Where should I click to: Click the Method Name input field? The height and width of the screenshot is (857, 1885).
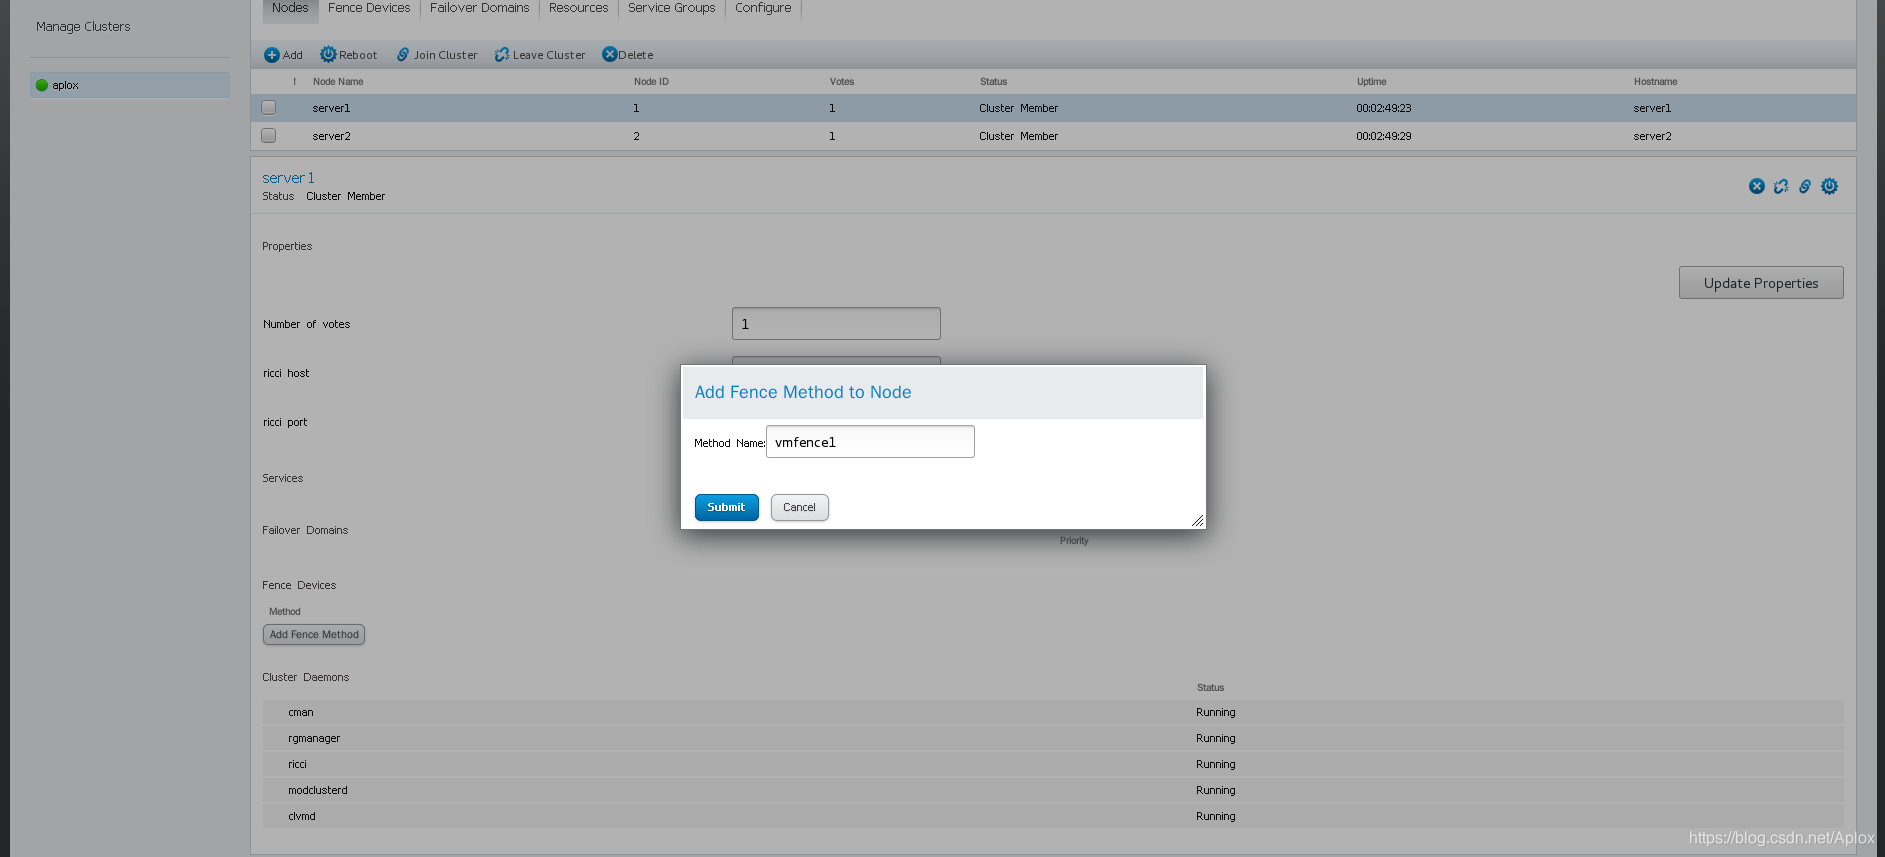pyautogui.click(x=870, y=442)
